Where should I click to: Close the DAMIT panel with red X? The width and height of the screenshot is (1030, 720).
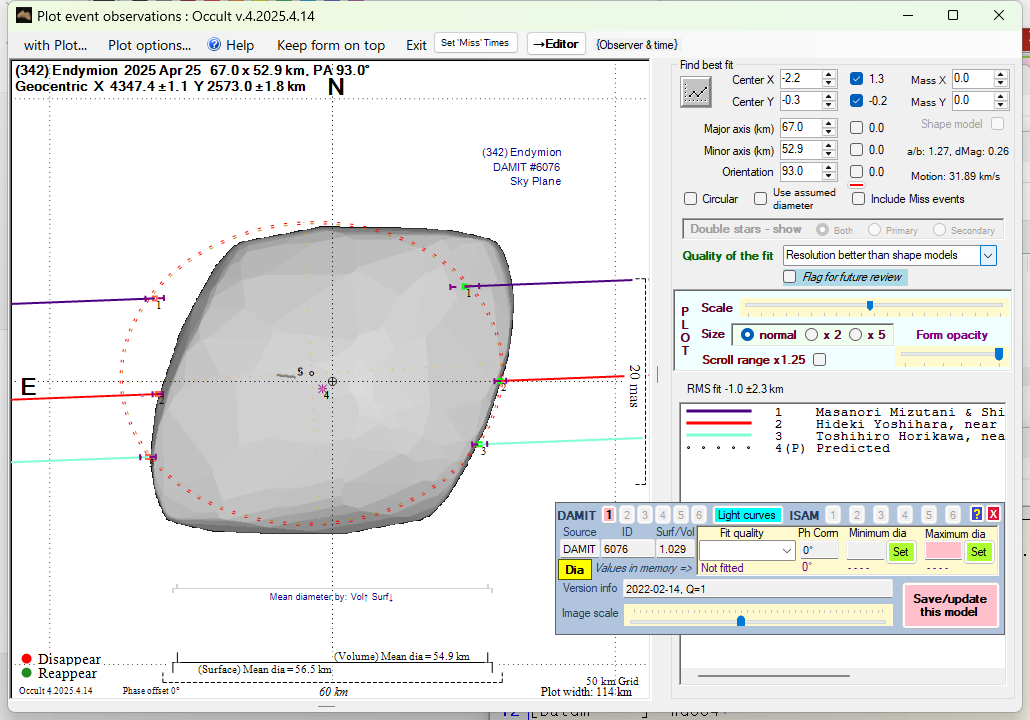tap(993, 514)
